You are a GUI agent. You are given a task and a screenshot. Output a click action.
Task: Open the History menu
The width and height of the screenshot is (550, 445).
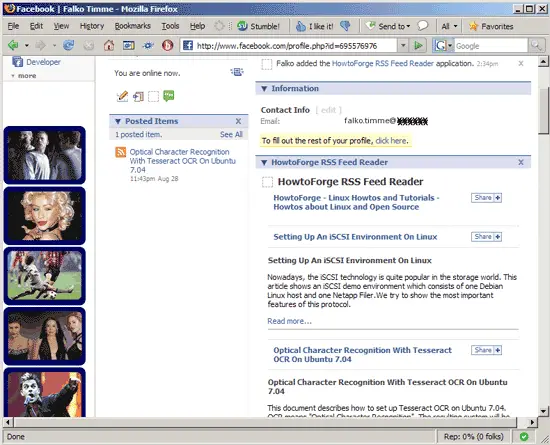(x=92, y=26)
